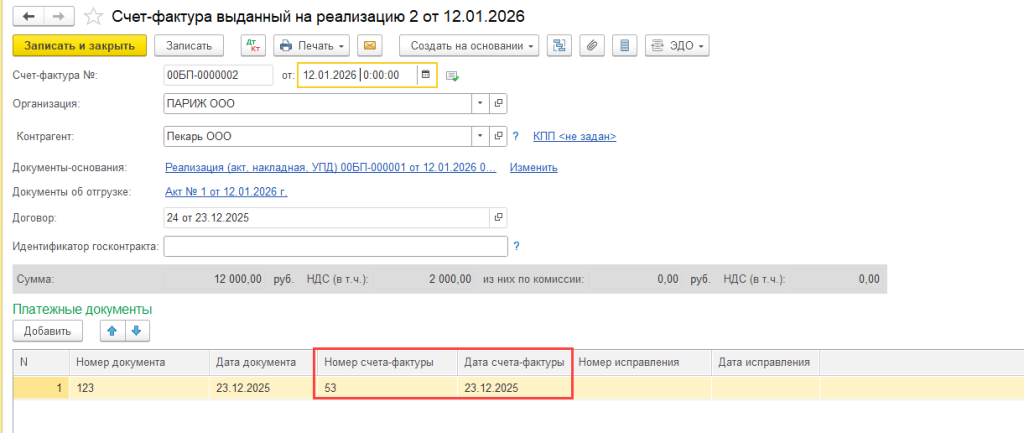Viewport: 1024px width, 433px height.
Task: Open document structure (related documents) icon
Action: [559, 46]
